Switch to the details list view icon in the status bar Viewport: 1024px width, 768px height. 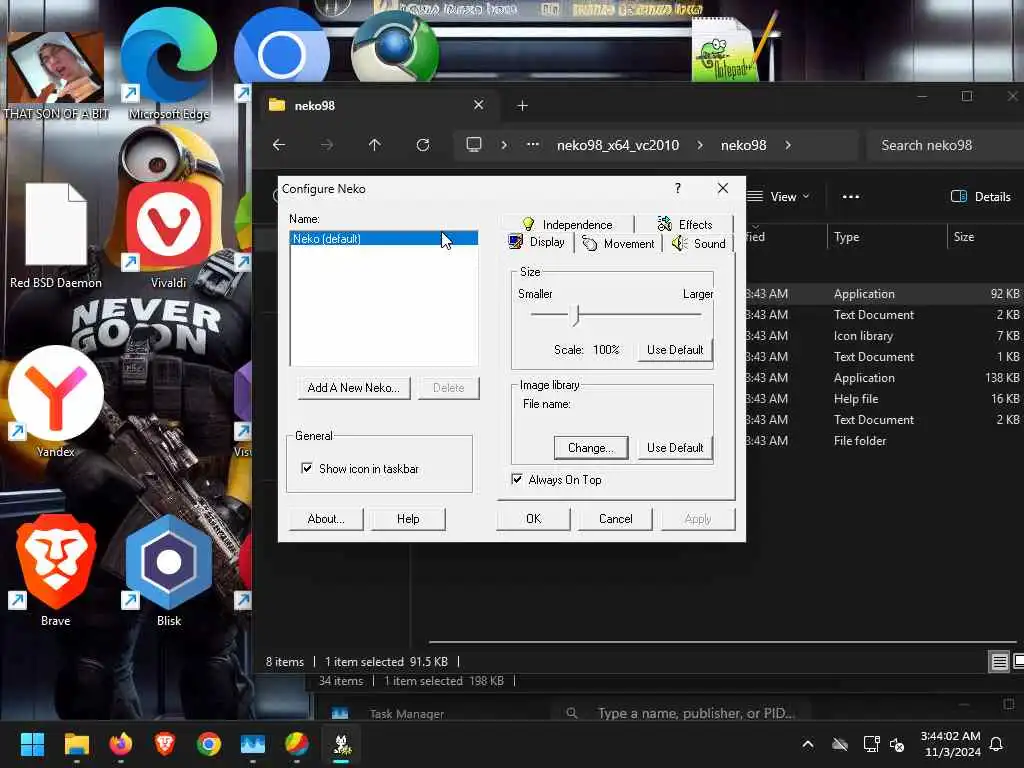999,662
